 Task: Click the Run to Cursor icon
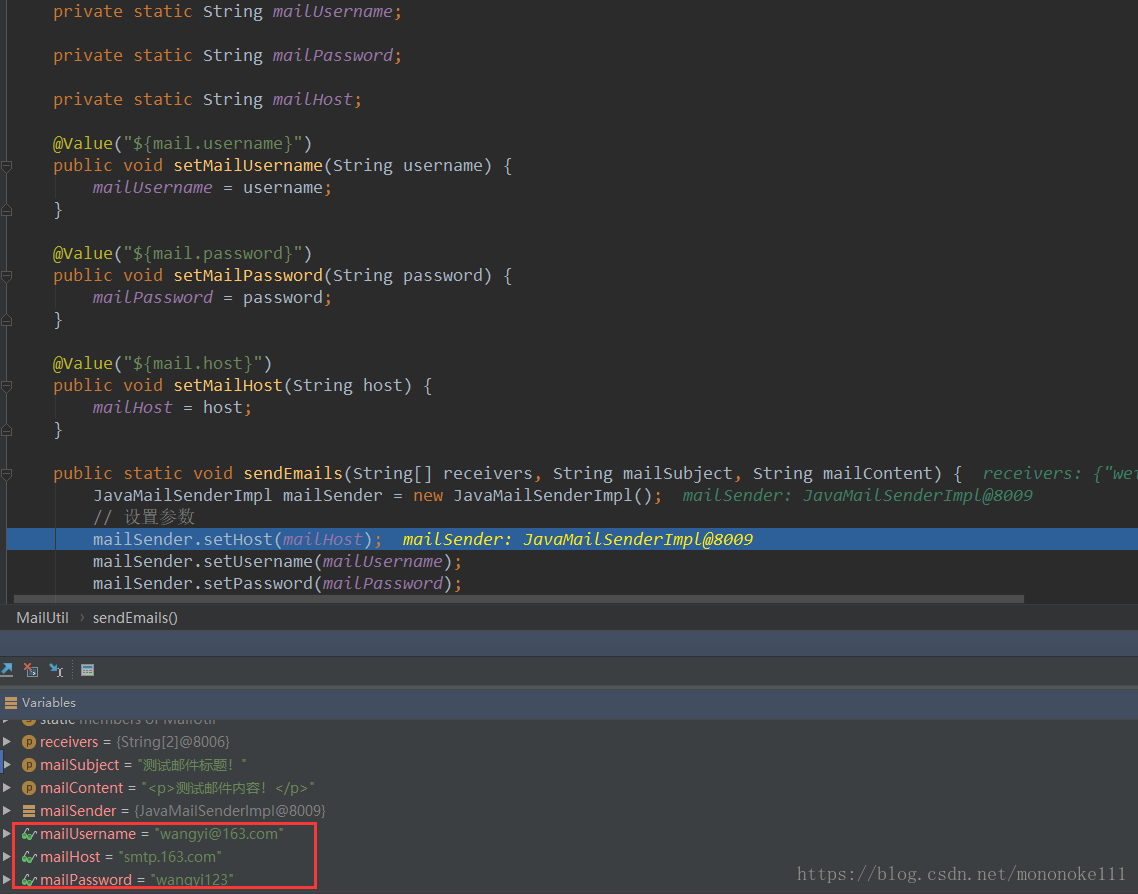[x=56, y=670]
